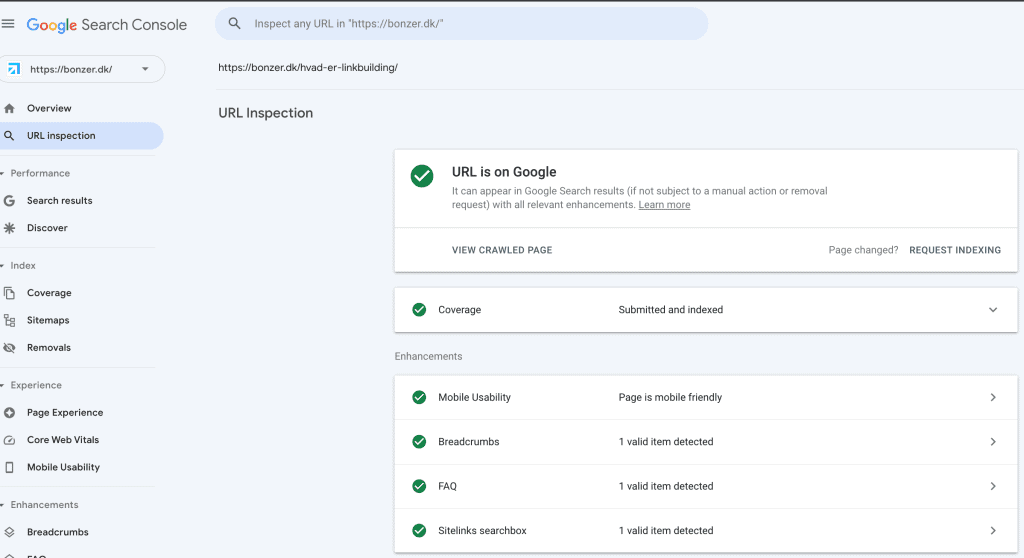
Task: Open the bonzer.dk property selector dropdown
Action: click(x=82, y=69)
